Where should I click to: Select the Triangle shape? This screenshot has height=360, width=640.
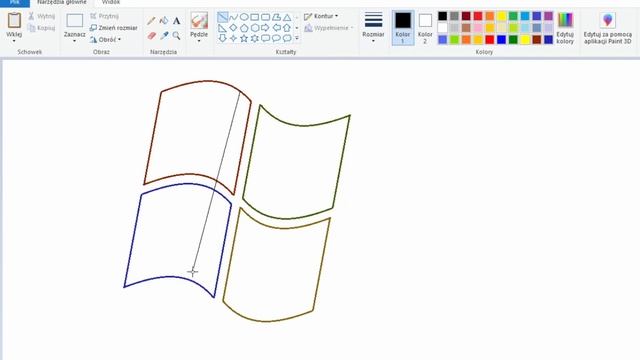[x=287, y=17]
